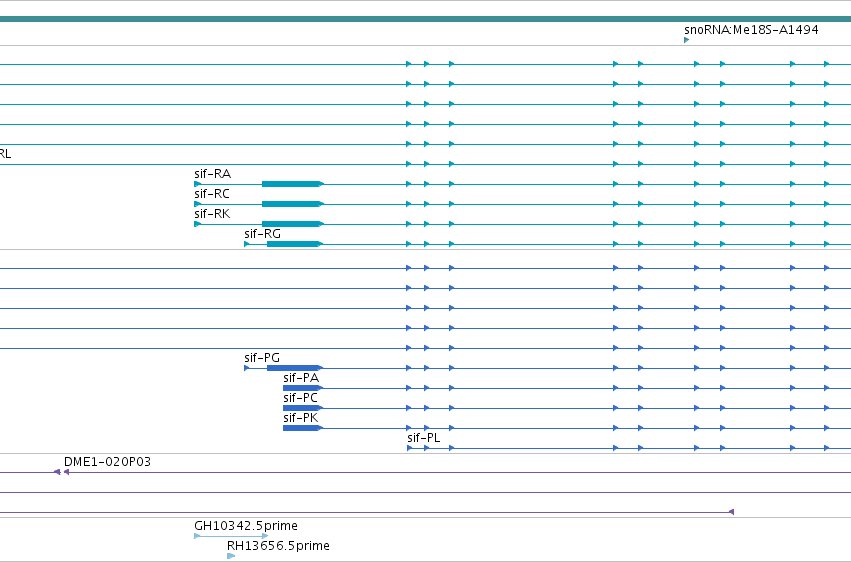This screenshot has height=562, width=851.
Task: Click the sif-PG start arrow glyph
Action: tap(247, 368)
